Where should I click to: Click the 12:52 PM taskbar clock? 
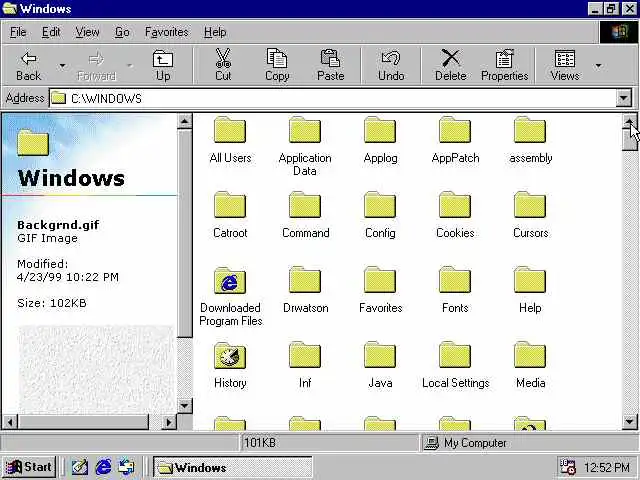pos(607,467)
